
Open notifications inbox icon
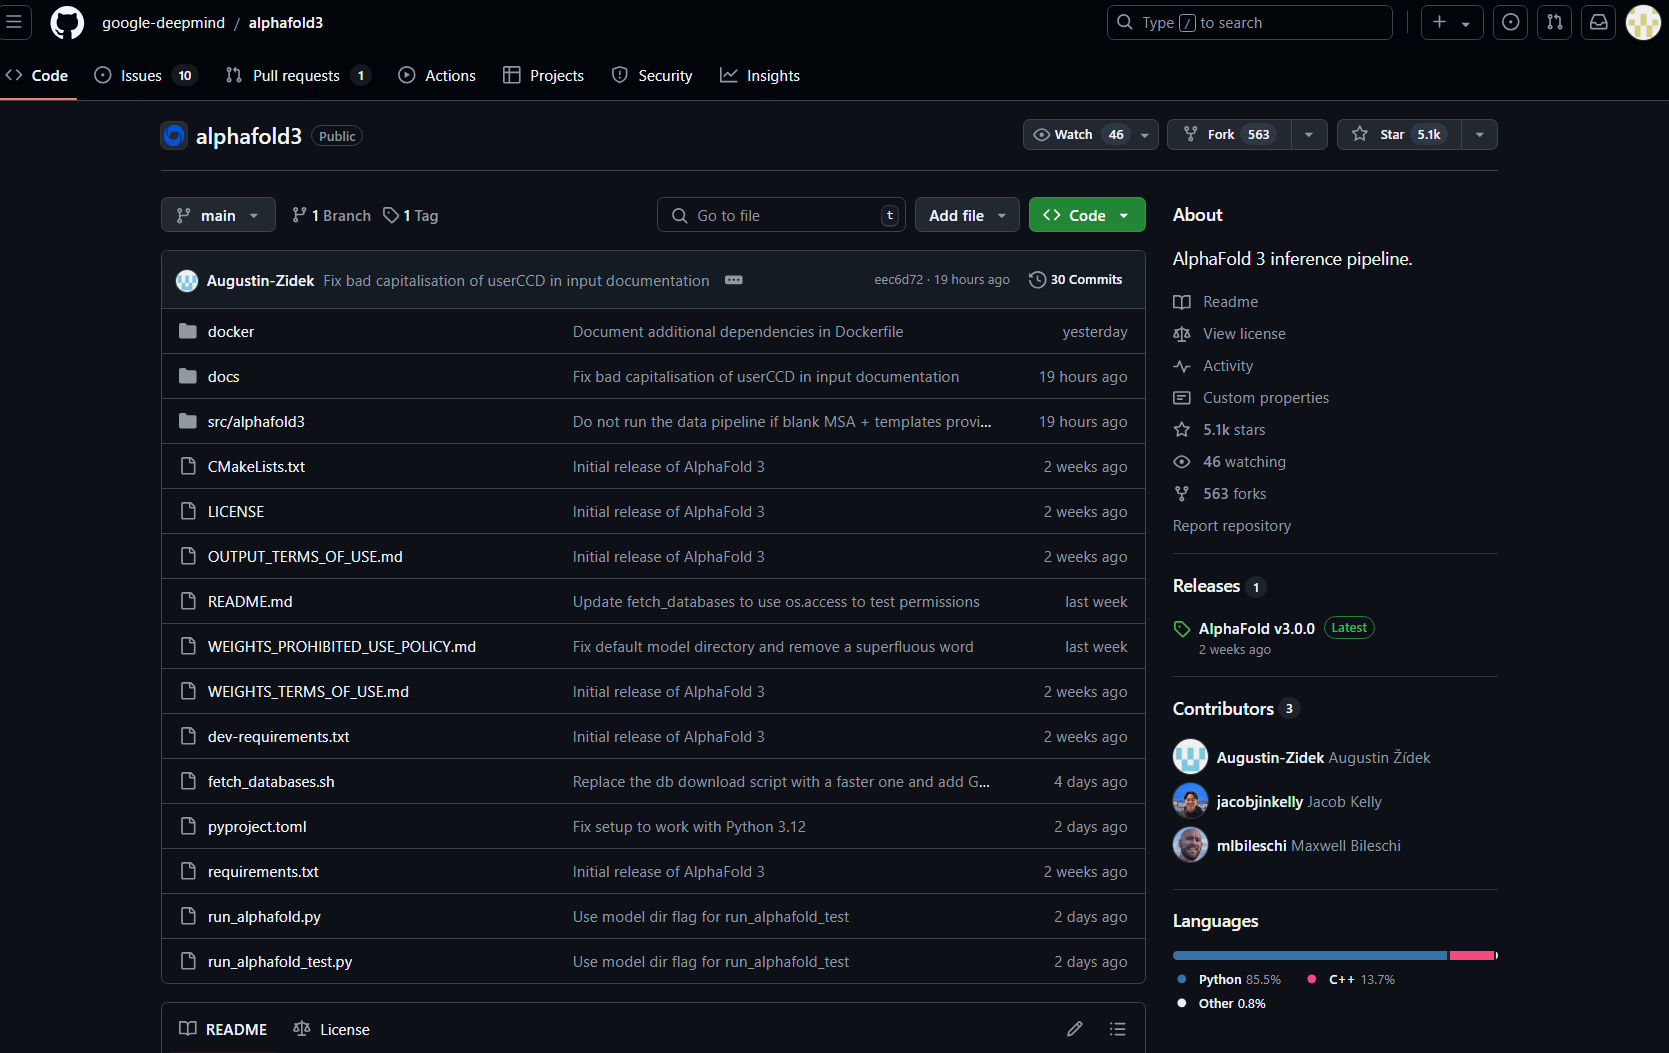[x=1599, y=22]
